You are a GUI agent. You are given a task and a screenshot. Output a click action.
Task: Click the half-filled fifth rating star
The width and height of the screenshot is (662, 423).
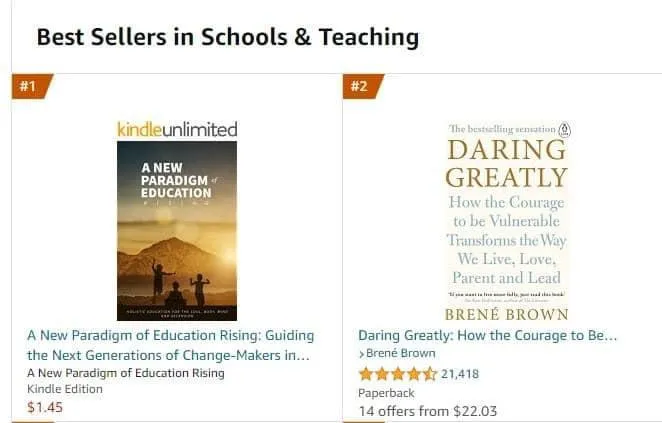[x=430, y=374]
